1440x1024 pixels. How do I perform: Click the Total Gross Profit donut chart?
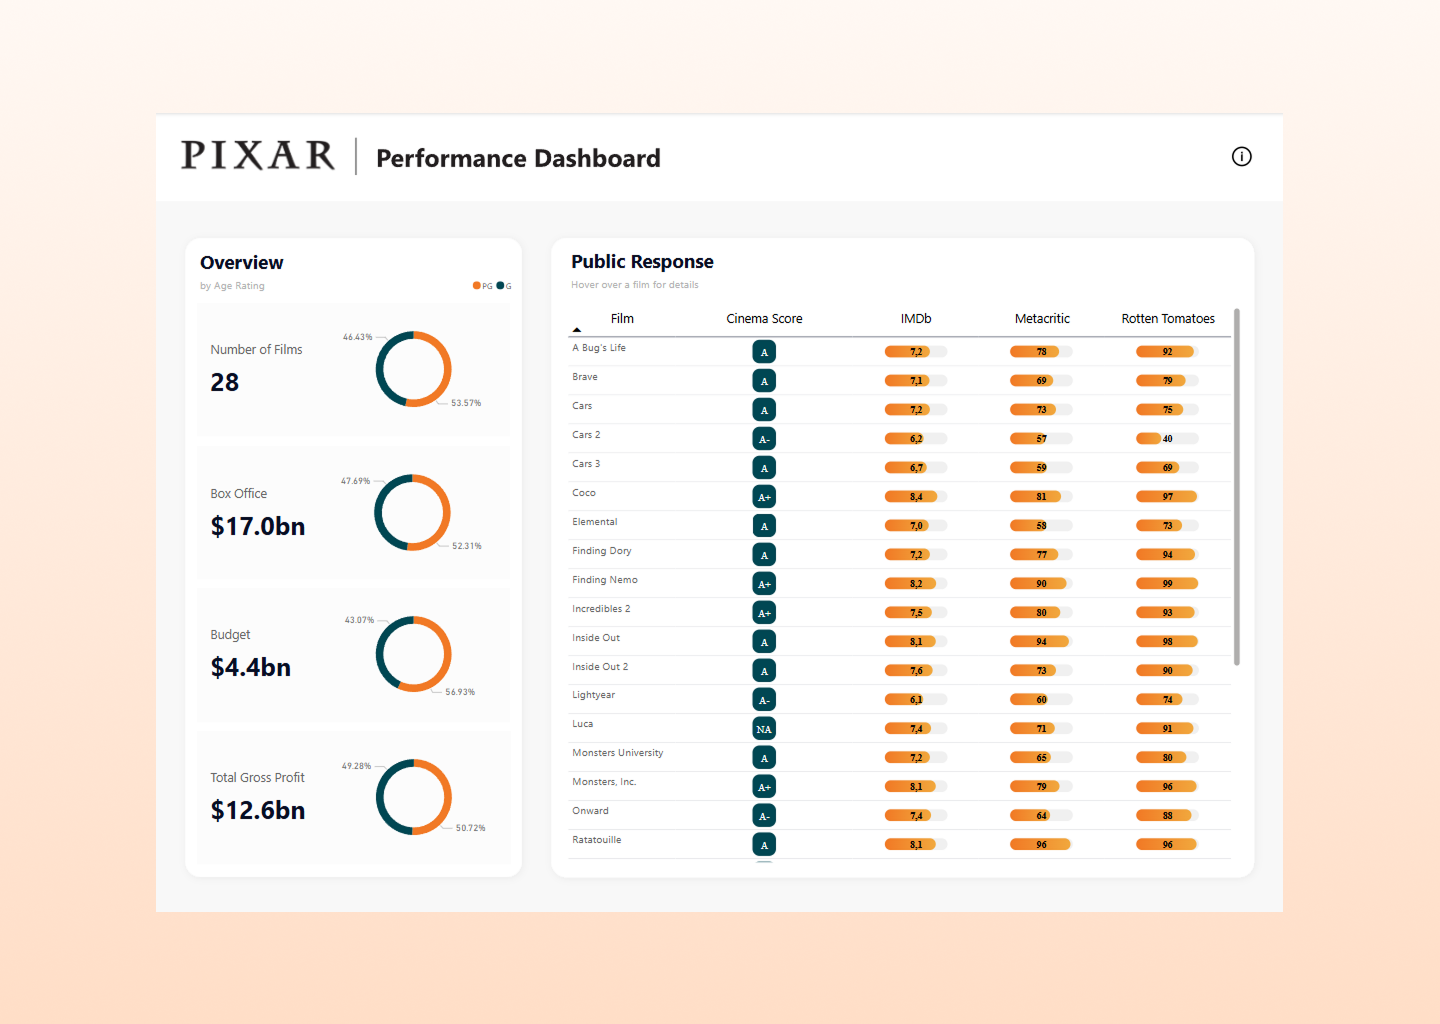[414, 797]
